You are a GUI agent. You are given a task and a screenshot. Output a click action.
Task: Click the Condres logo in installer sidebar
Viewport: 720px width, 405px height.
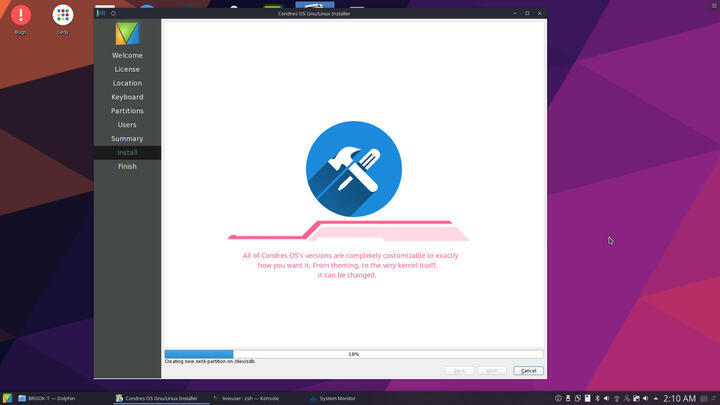127,34
